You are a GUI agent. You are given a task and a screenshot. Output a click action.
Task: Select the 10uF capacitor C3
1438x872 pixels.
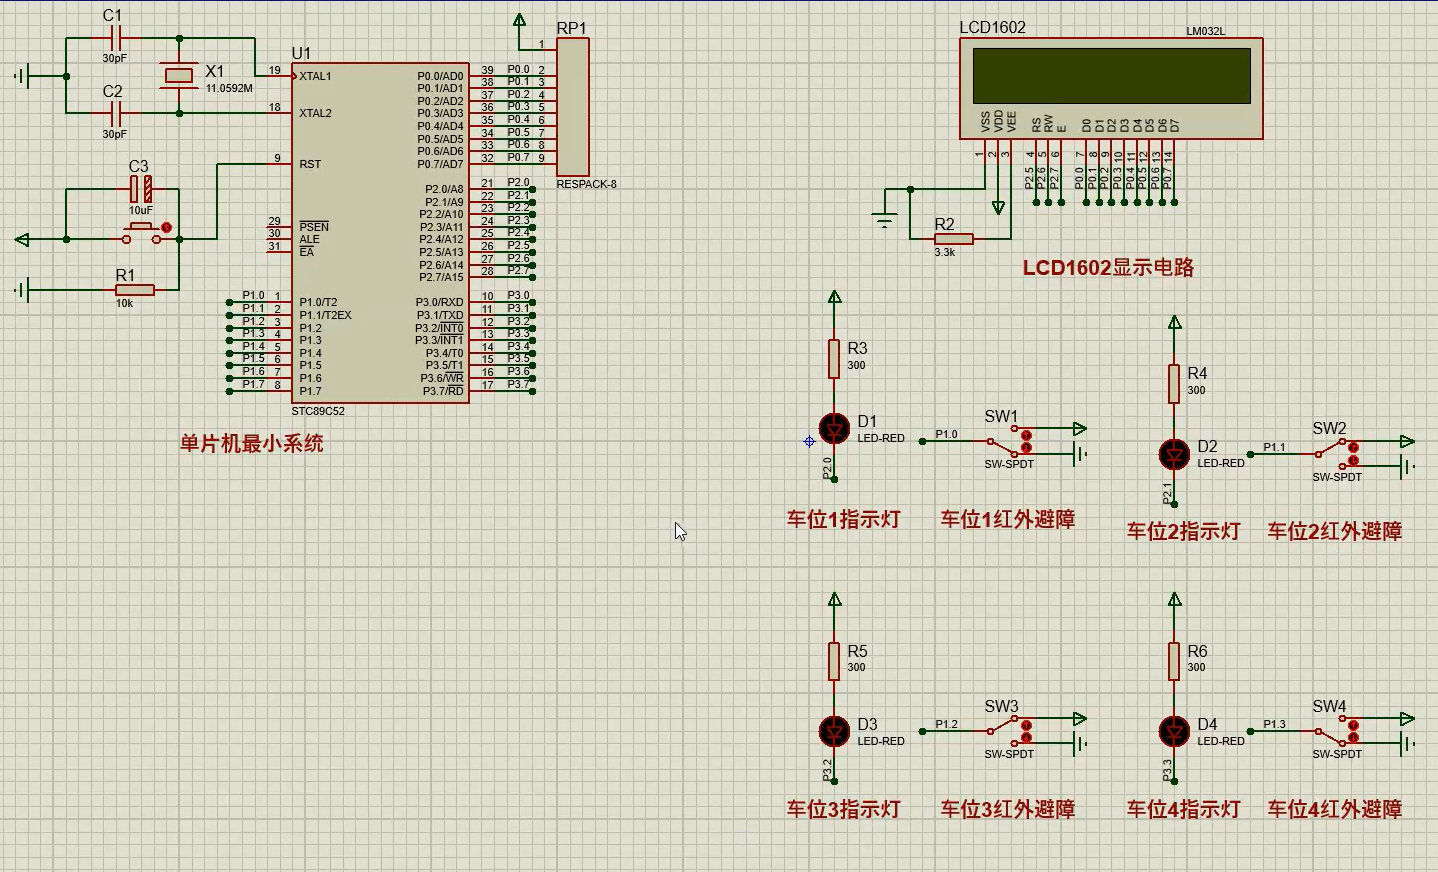(x=141, y=188)
